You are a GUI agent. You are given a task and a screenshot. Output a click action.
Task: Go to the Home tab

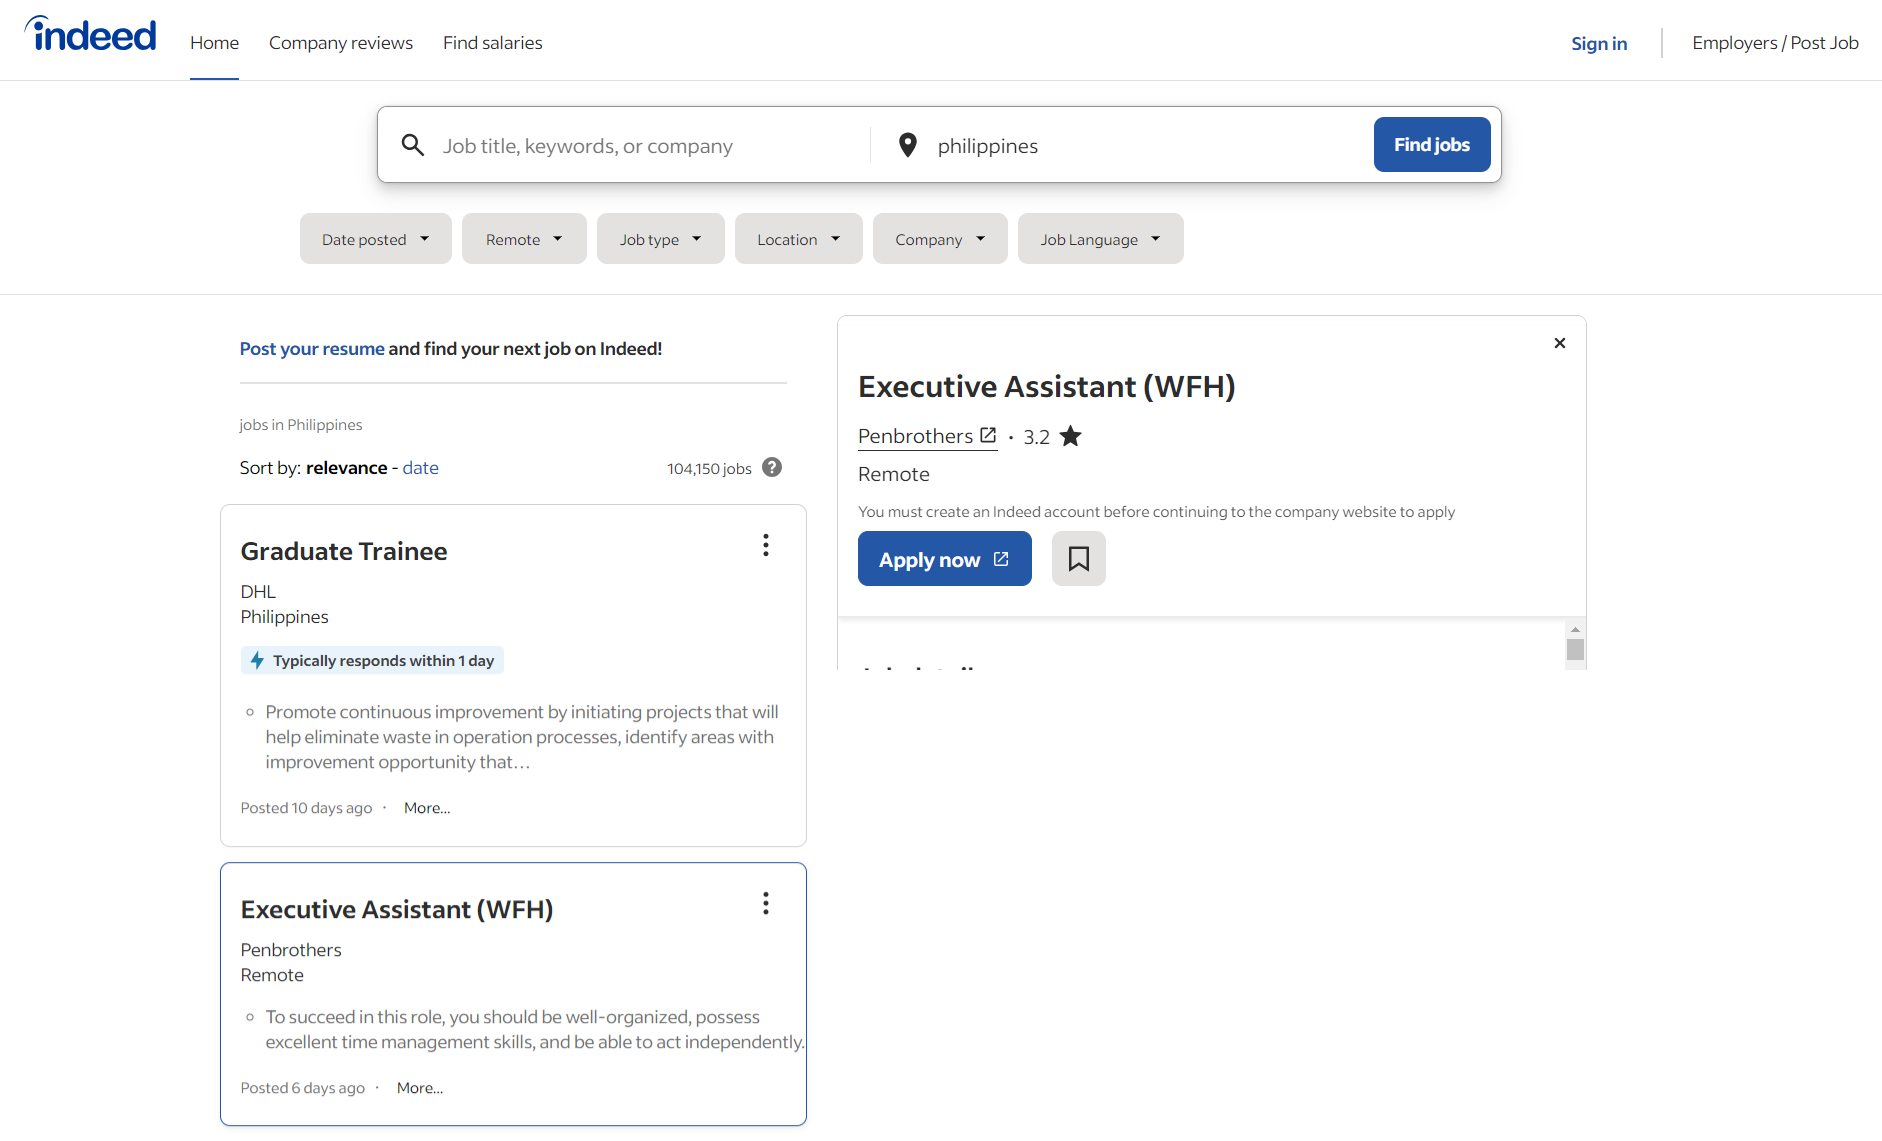pos(214,43)
